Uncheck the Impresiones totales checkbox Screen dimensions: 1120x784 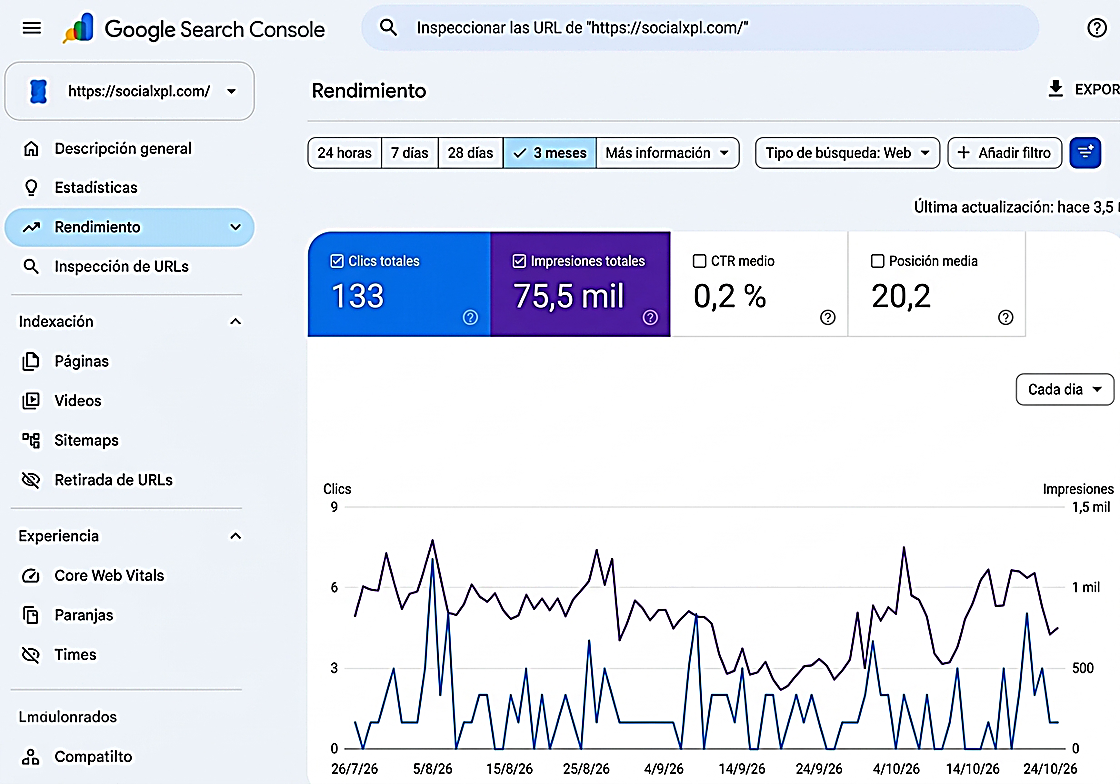(x=519, y=261)
